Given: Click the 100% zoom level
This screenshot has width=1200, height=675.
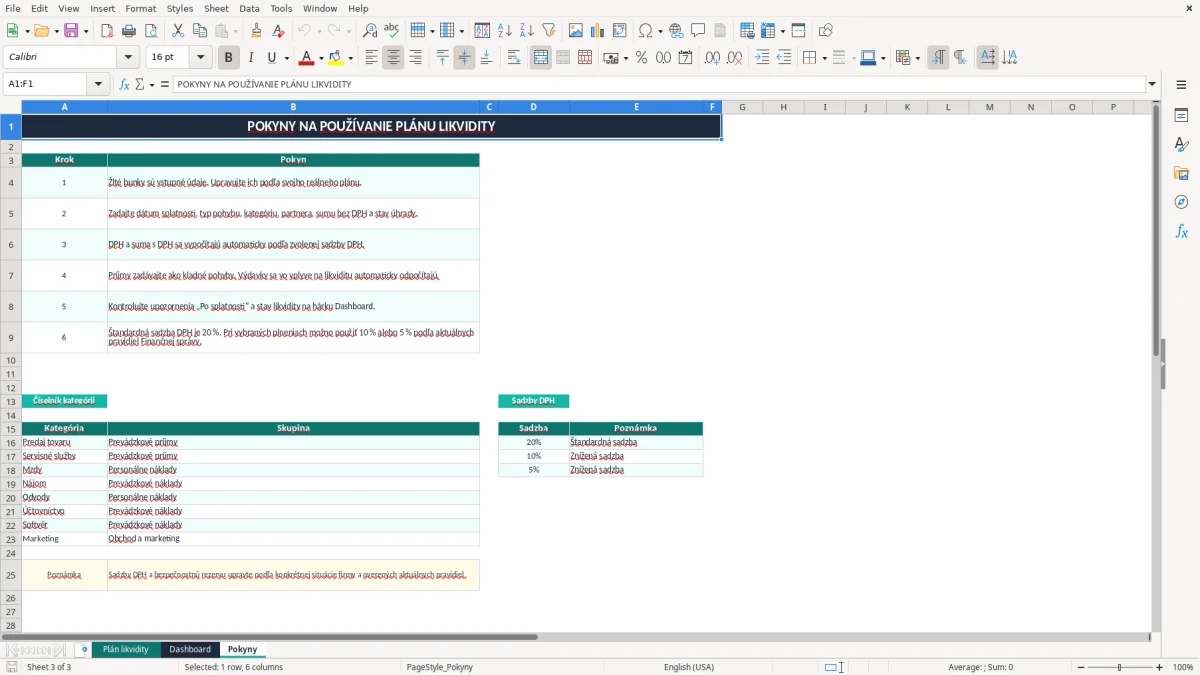Looking at the screenshot, I should pyautogui.click(x=1183, y=667).
